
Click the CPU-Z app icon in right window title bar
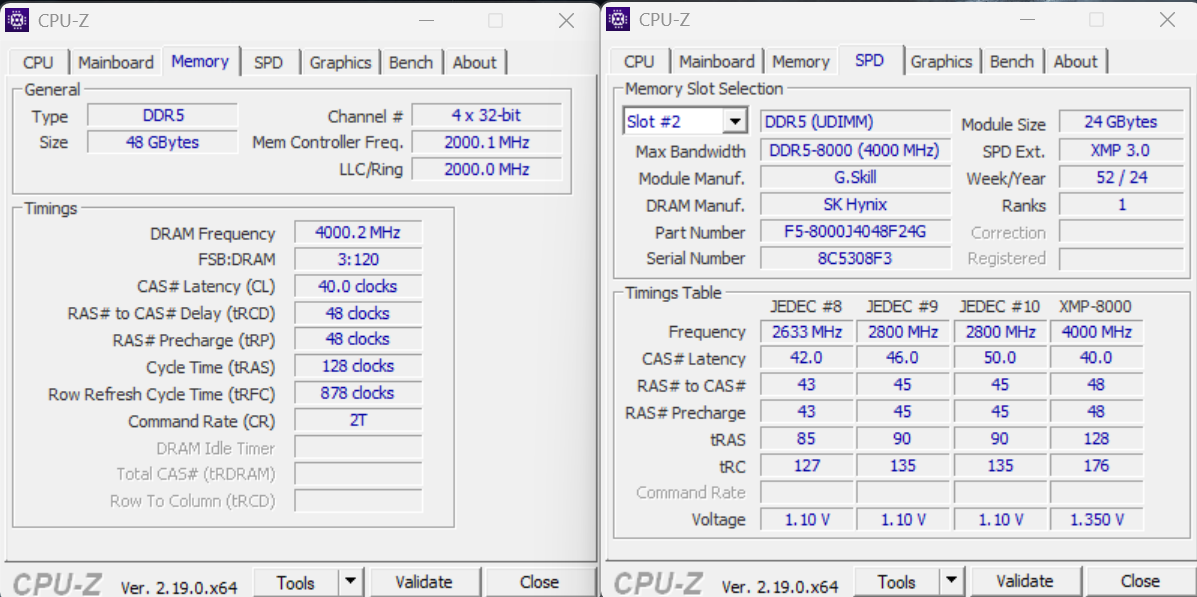[x=618, y=19]
